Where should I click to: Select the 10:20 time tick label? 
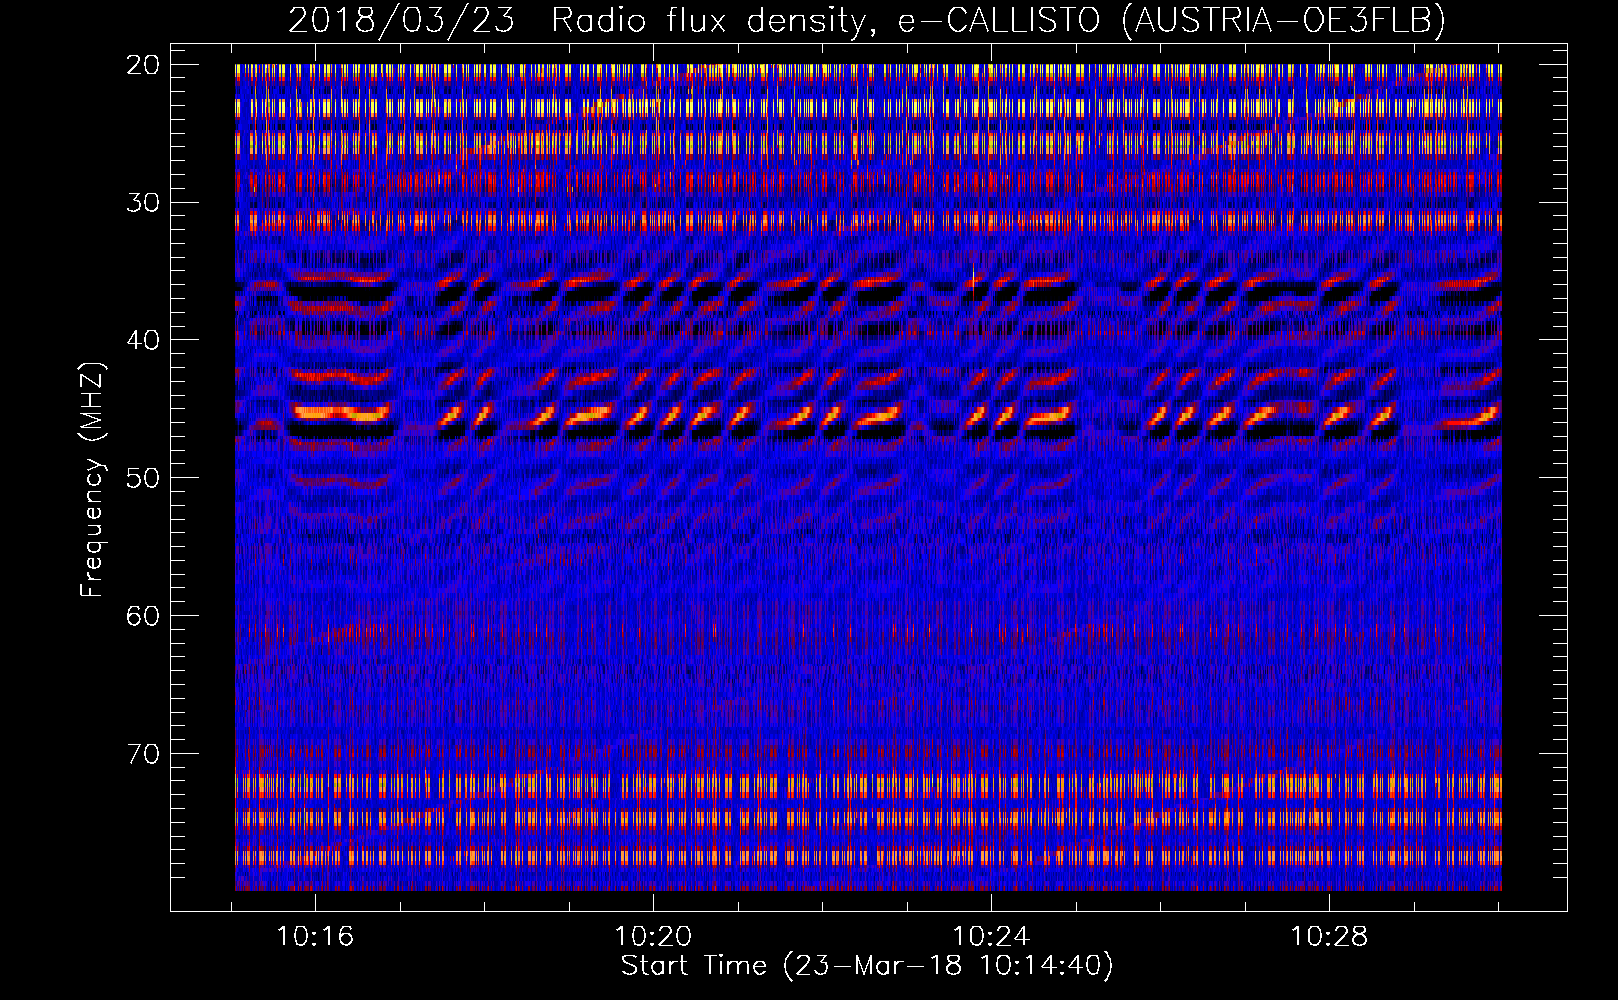tap(653, 937)
